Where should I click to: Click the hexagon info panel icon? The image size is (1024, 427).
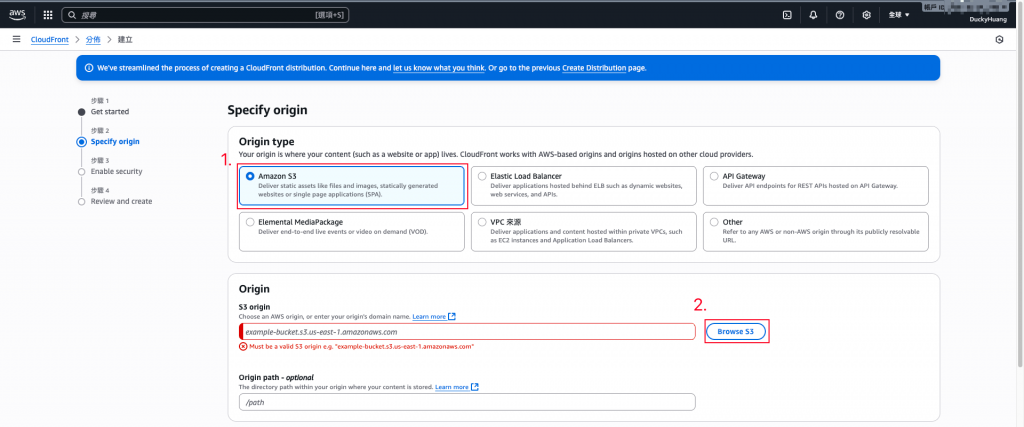pos(999,40)
